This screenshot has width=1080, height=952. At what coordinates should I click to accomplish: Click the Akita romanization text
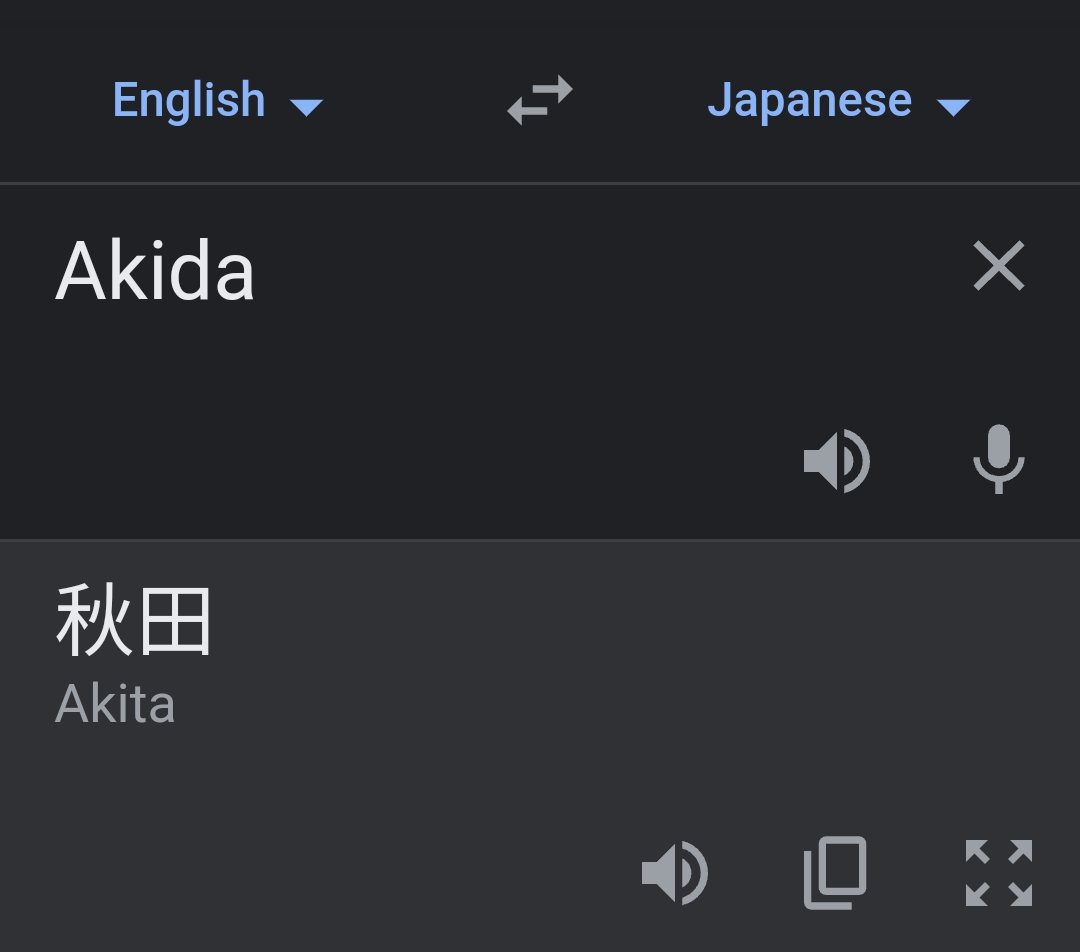click(115, 704)
